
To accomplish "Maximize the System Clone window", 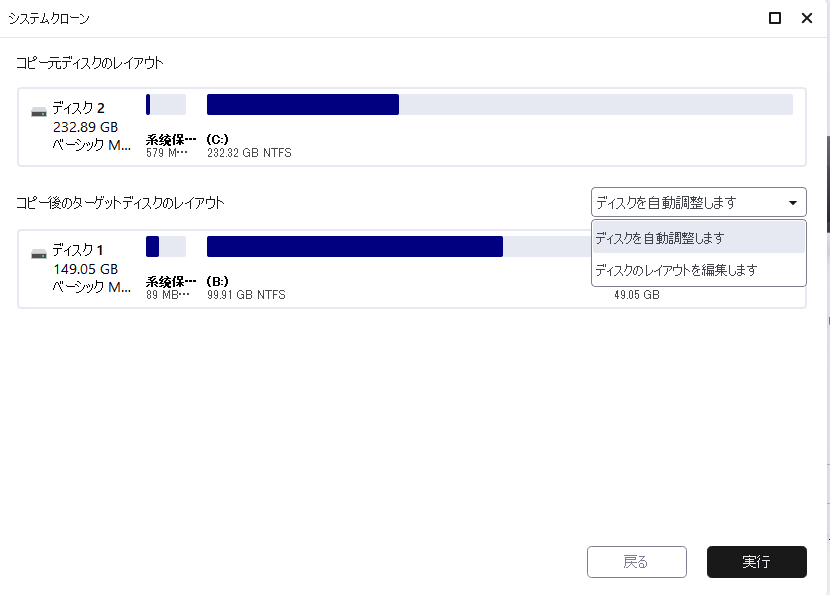I will click(x=775, y=18).
